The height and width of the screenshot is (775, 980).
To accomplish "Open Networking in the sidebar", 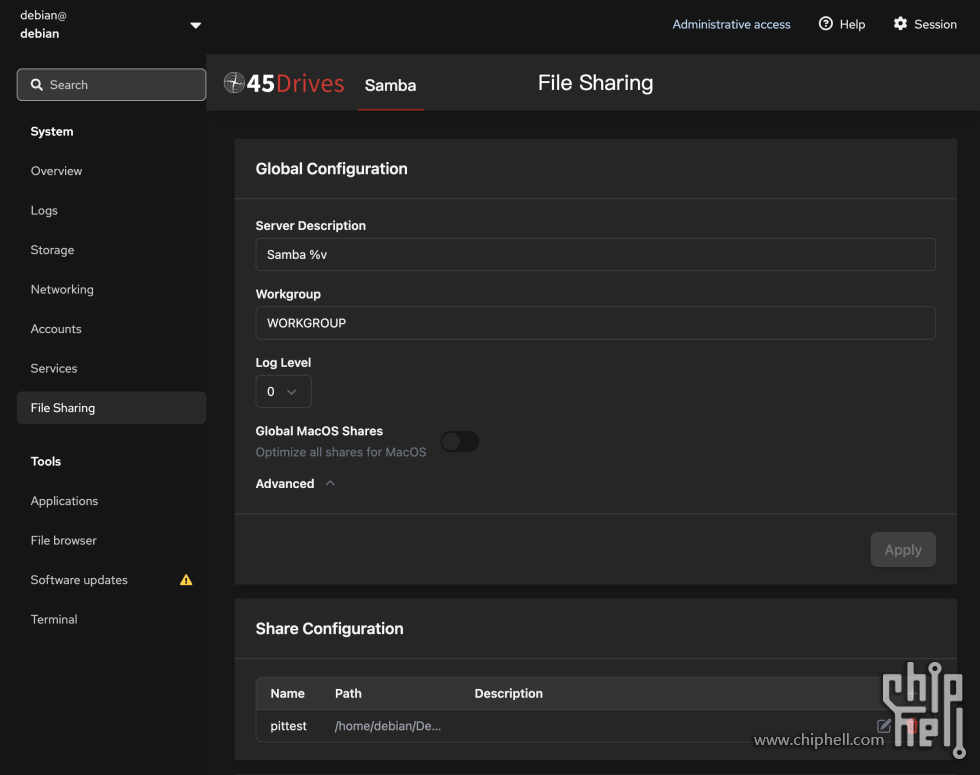I will [62, 289].
